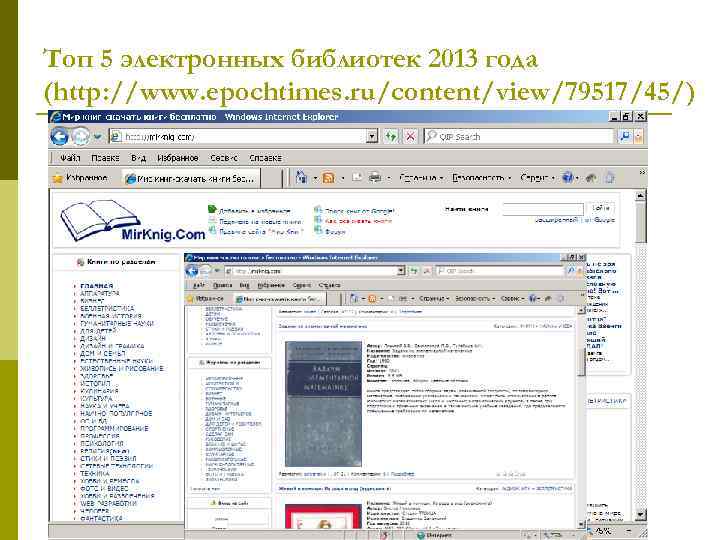Open the Правка menu in outer browser
Viewport: 720px width, 540px height.
[105, 158]
